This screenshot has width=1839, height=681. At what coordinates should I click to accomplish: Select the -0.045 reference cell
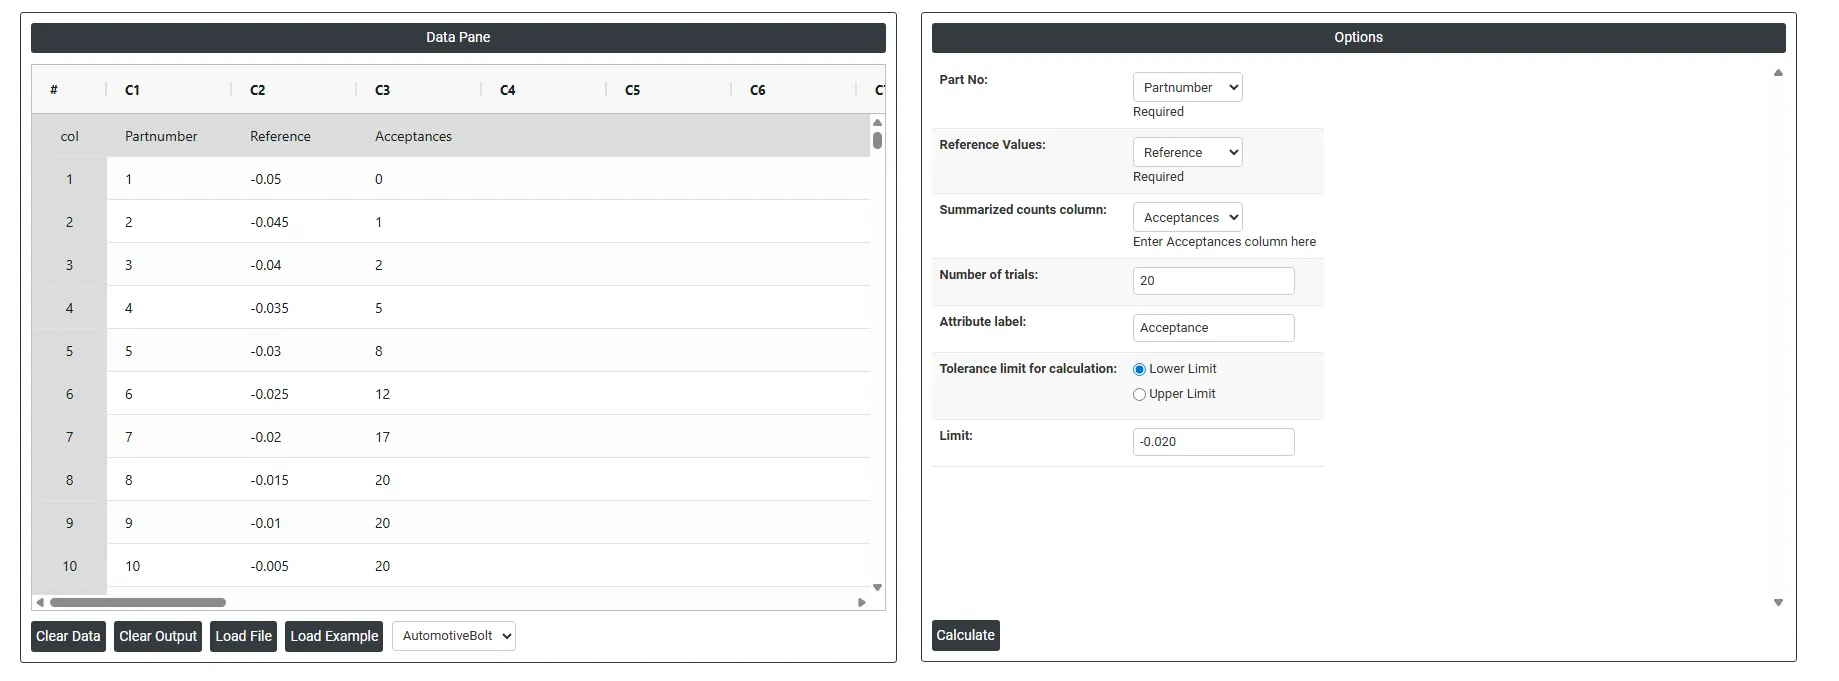293,222
